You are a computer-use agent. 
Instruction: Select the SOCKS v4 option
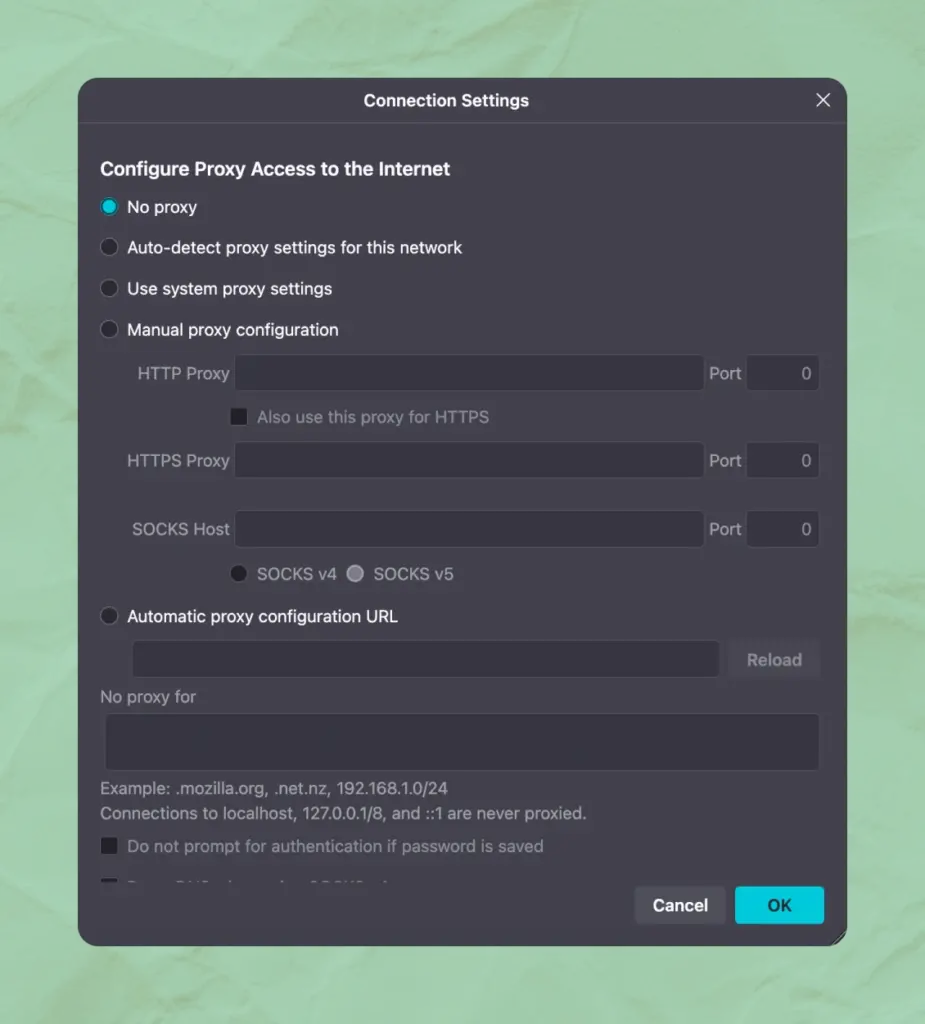(239, 573)
